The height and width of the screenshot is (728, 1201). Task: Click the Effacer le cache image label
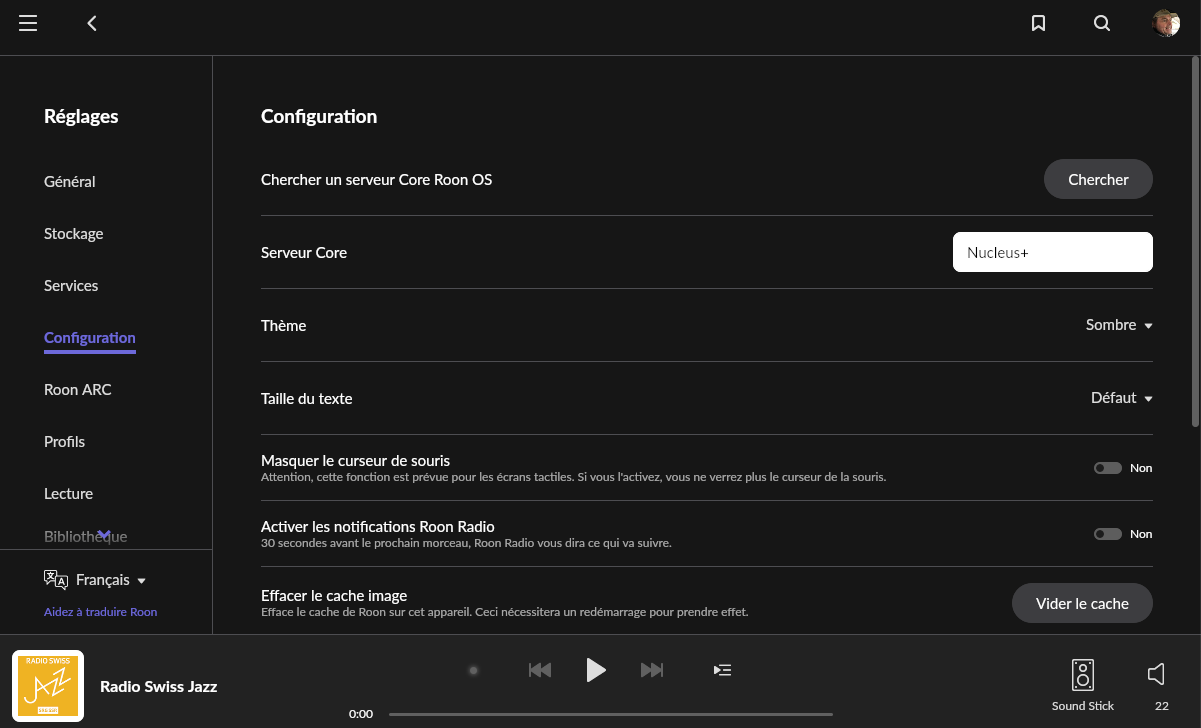[x=334, y=596]
